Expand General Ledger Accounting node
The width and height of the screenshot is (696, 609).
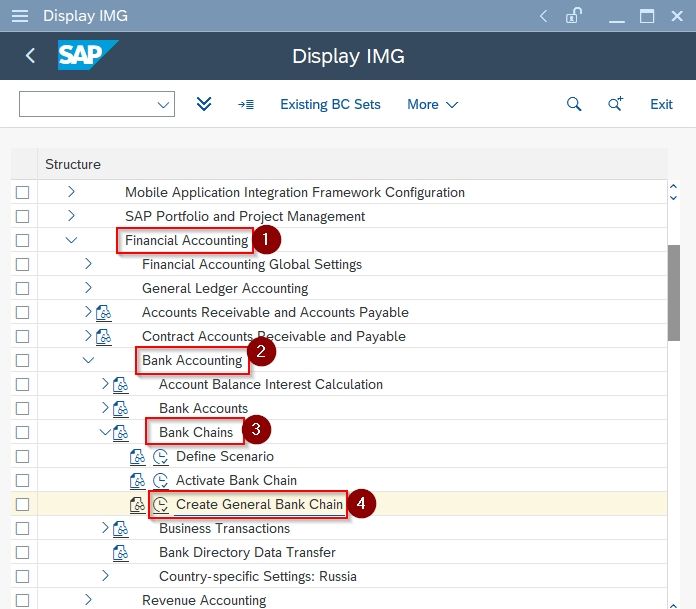(x=88, y=288)
